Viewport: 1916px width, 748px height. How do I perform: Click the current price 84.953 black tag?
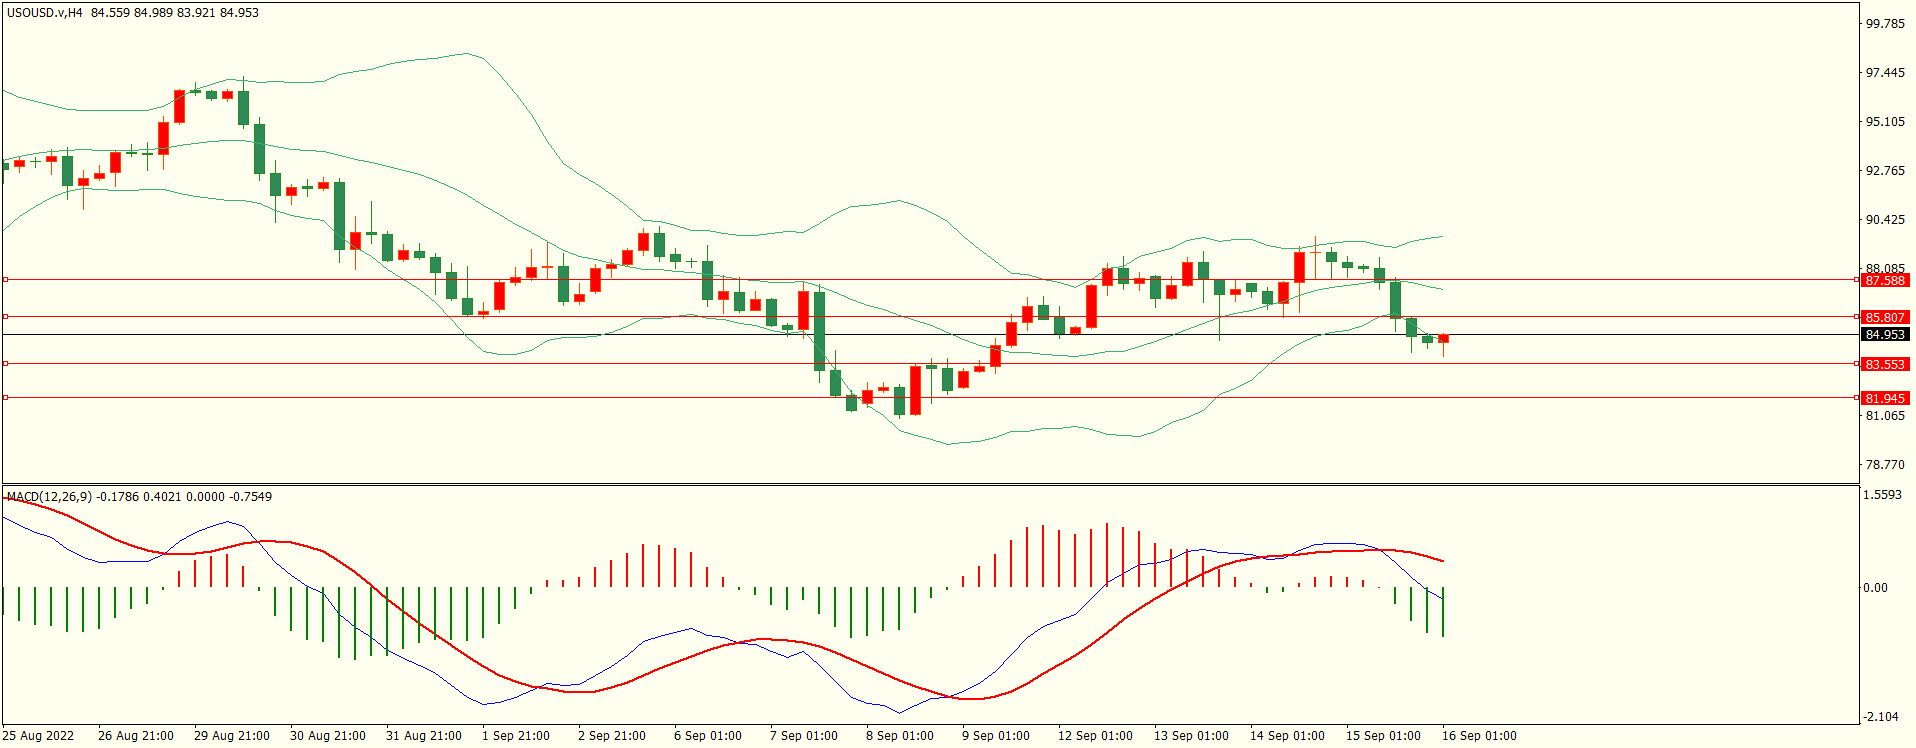pyautogui.click(x=1885, y=335)
